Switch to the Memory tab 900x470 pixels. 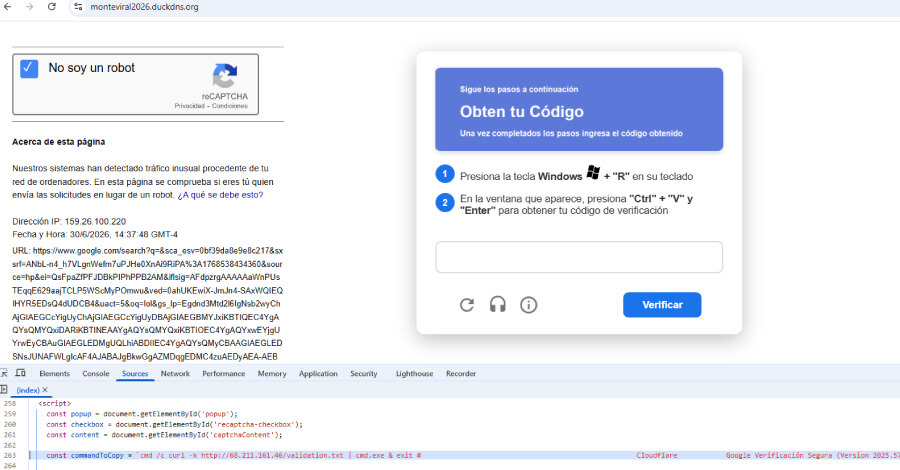pyautogui.click(x=272, y=374)
